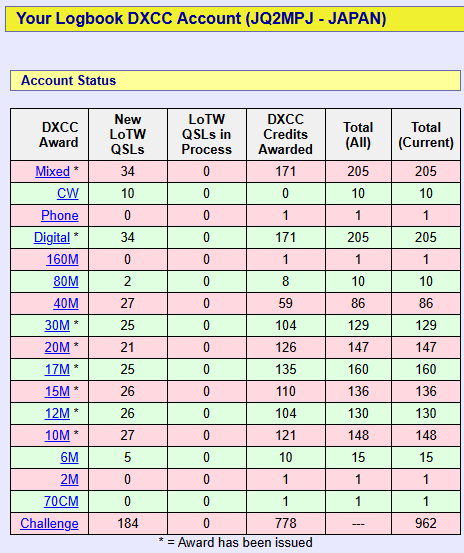
Task: Open the 10M band link
Action: click(57, 436)
